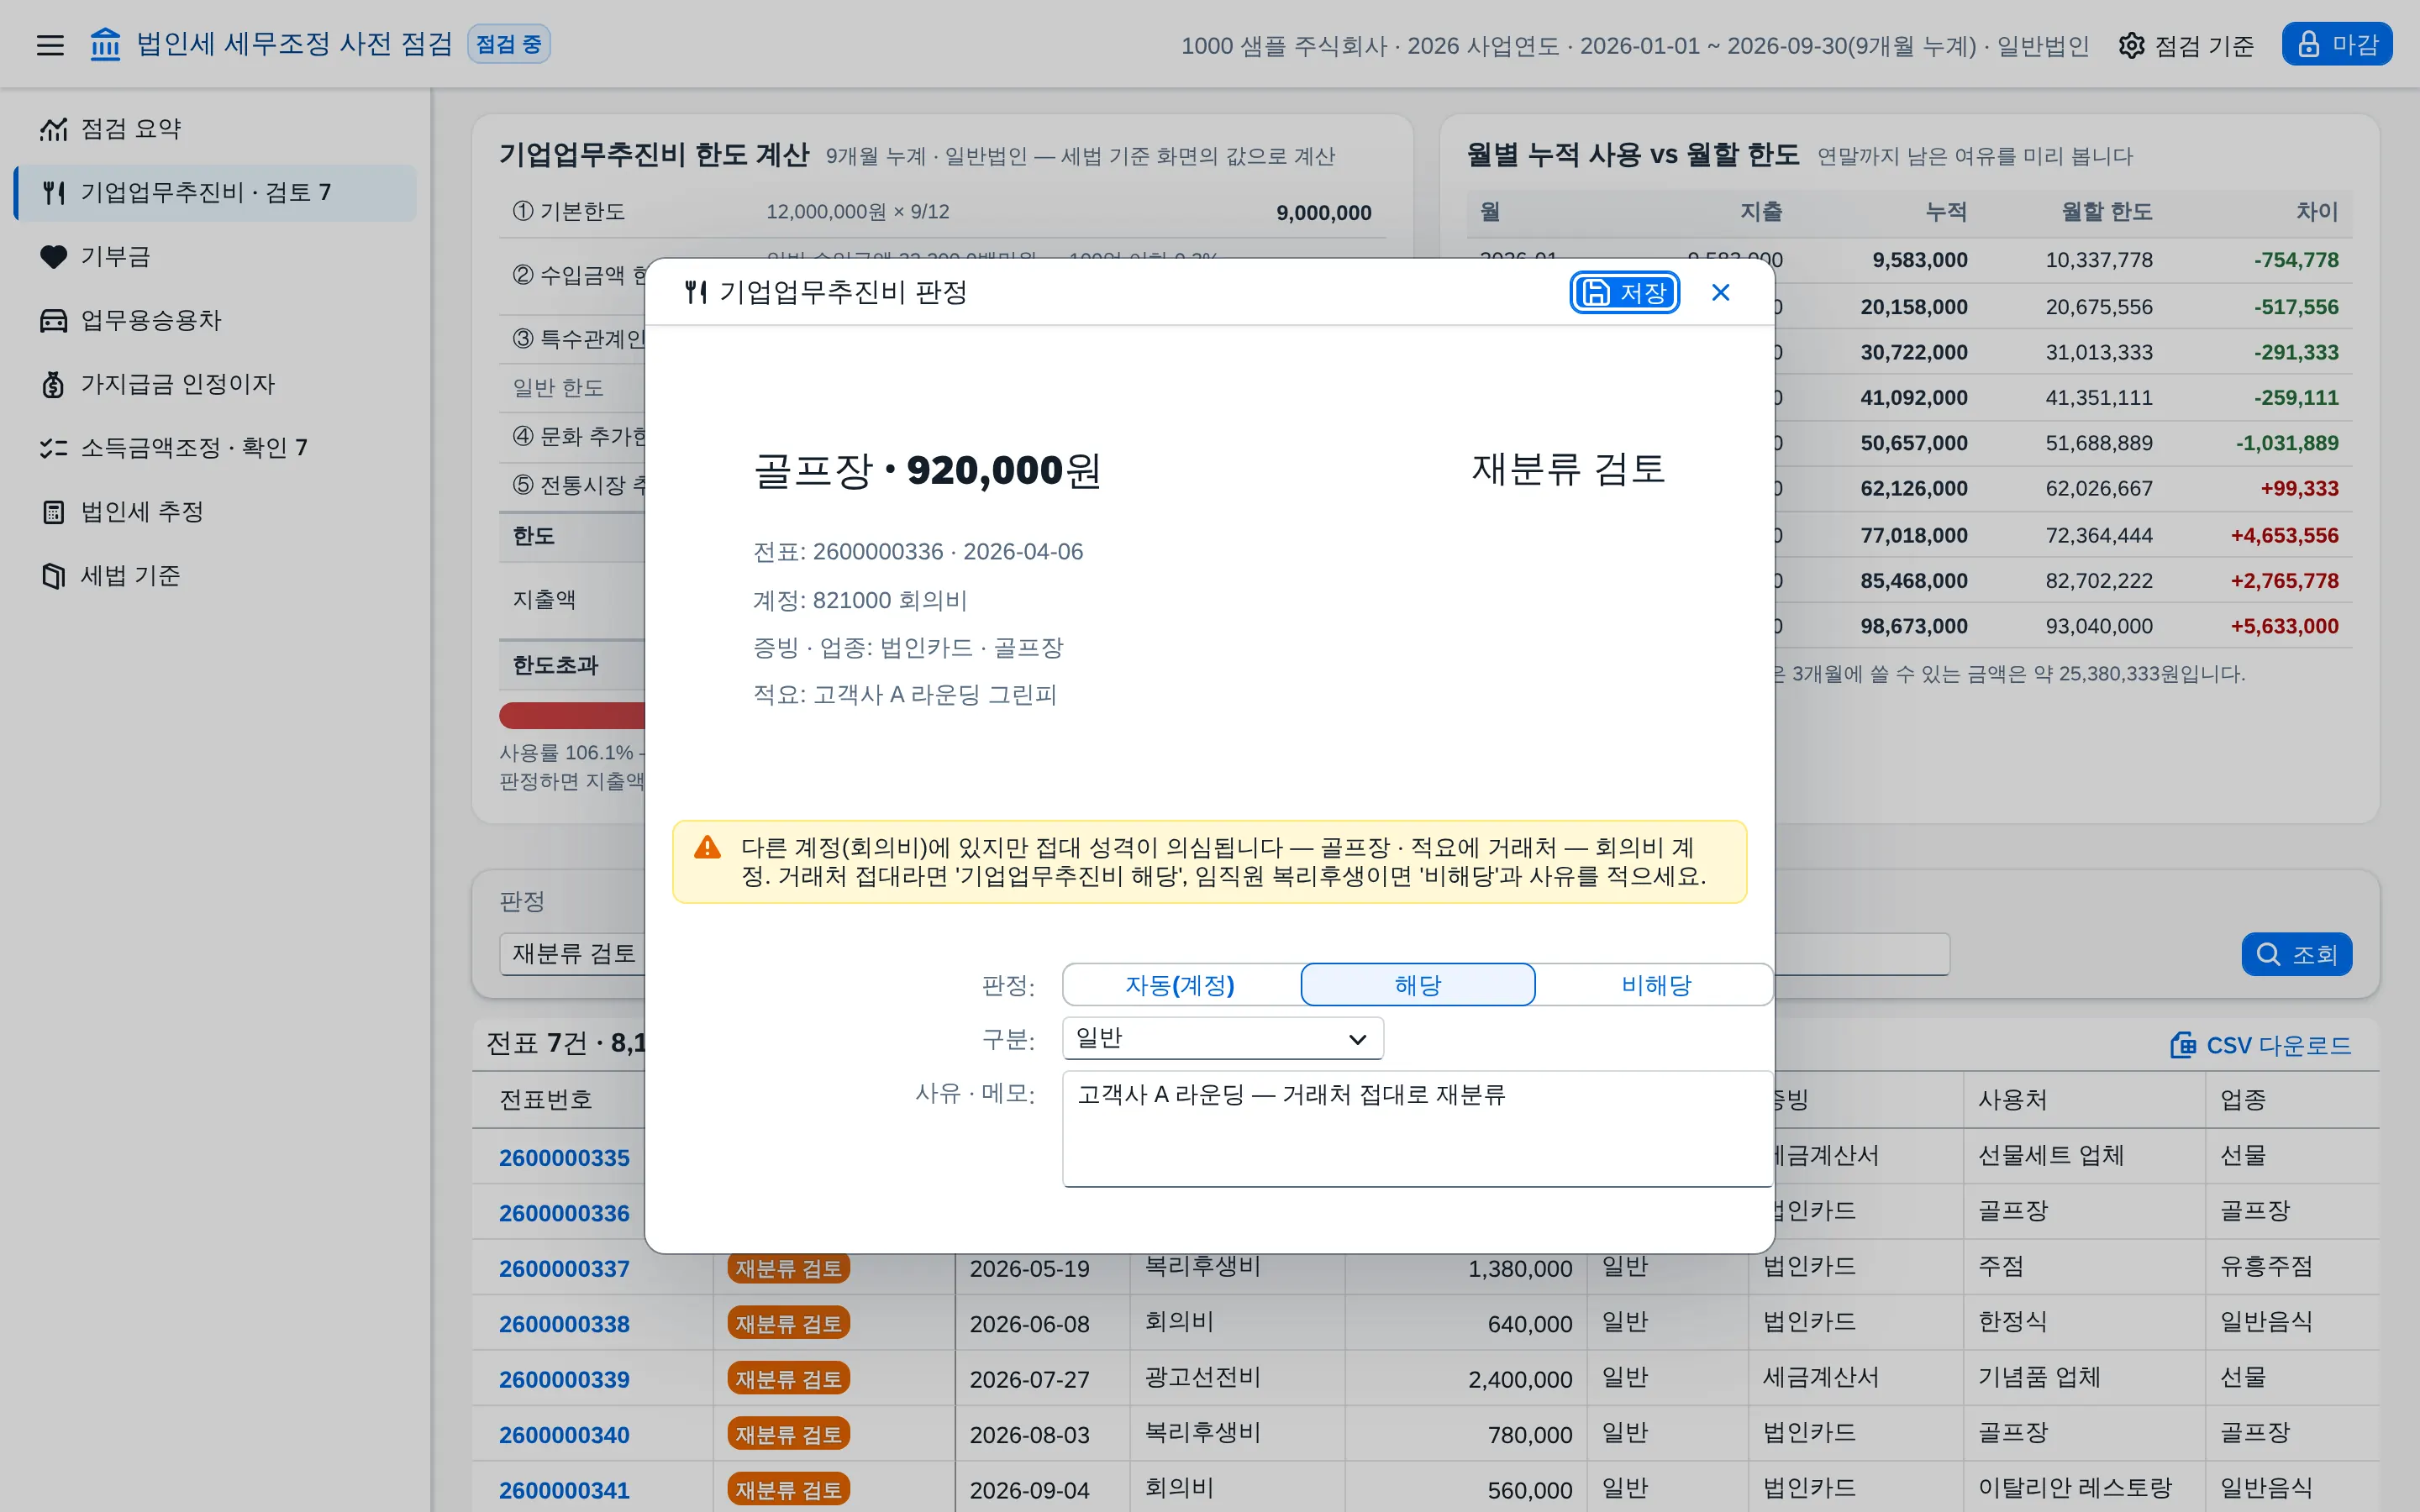This screenshot has height=1512, width=2420.
Task: Open voucher 2600000335 link
Action: [x=564, y=1158]
